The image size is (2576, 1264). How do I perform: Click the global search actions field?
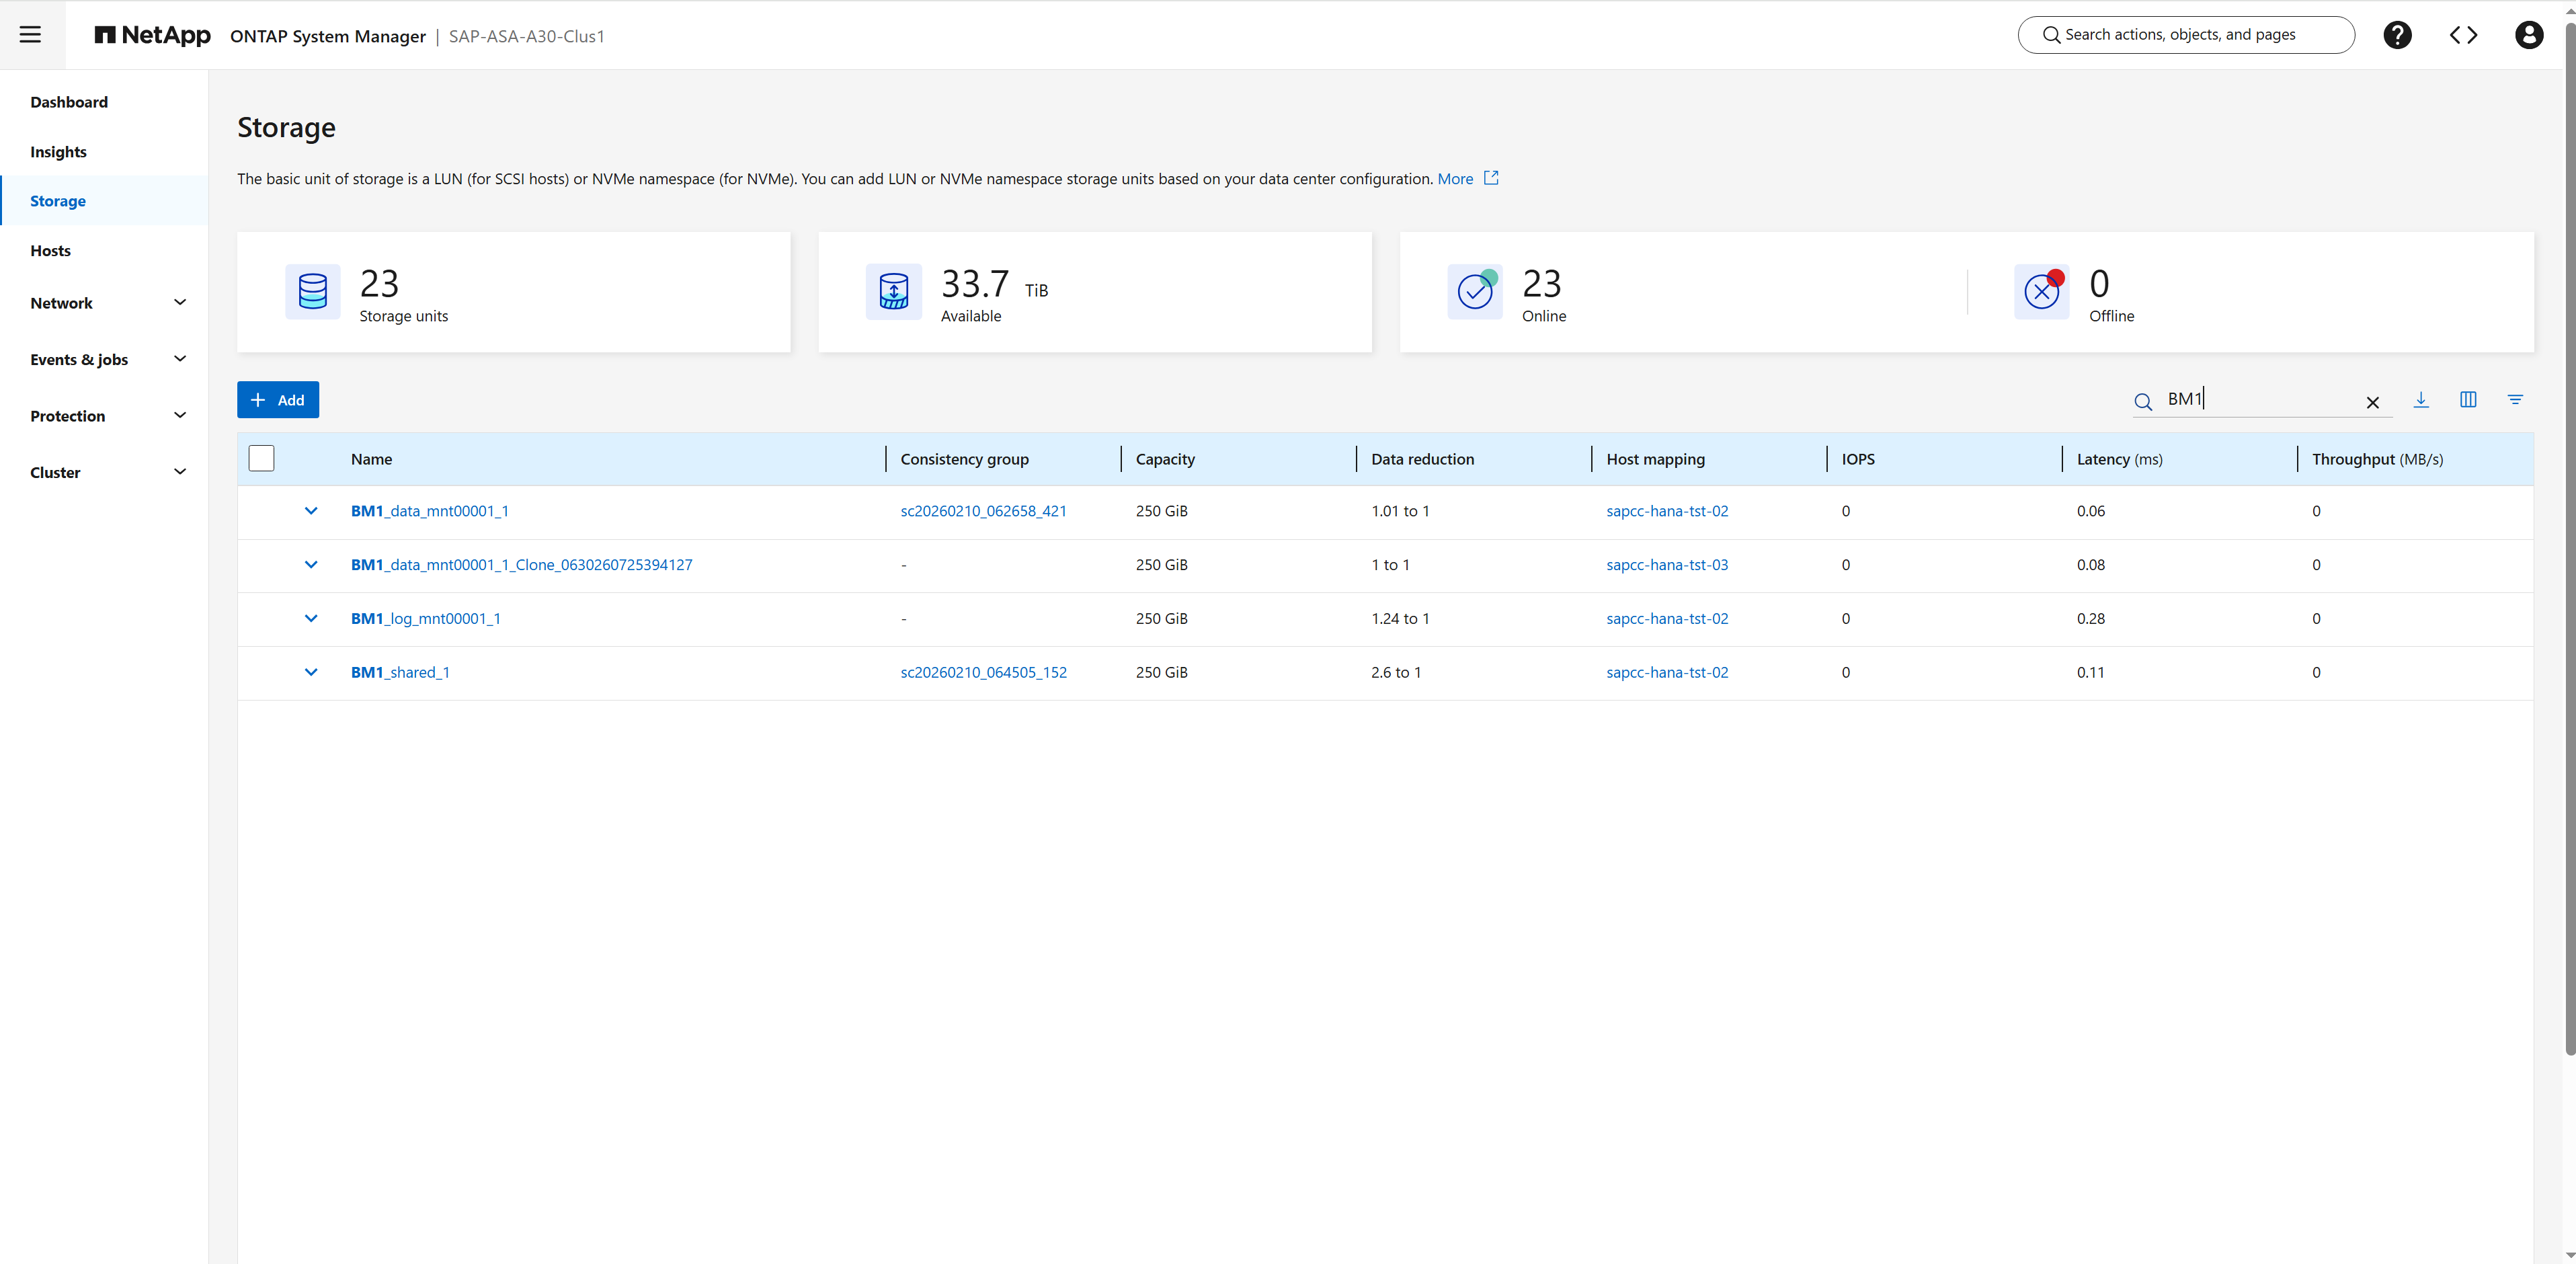(2186, 35)
